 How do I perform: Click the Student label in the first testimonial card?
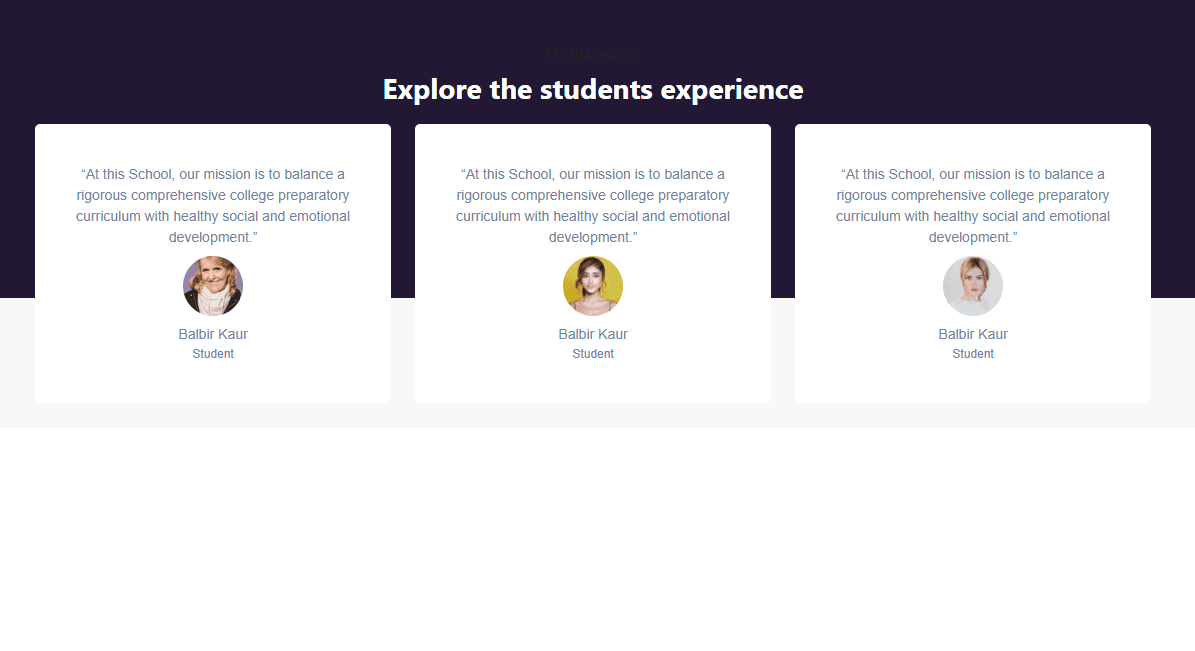coord(213,354)
